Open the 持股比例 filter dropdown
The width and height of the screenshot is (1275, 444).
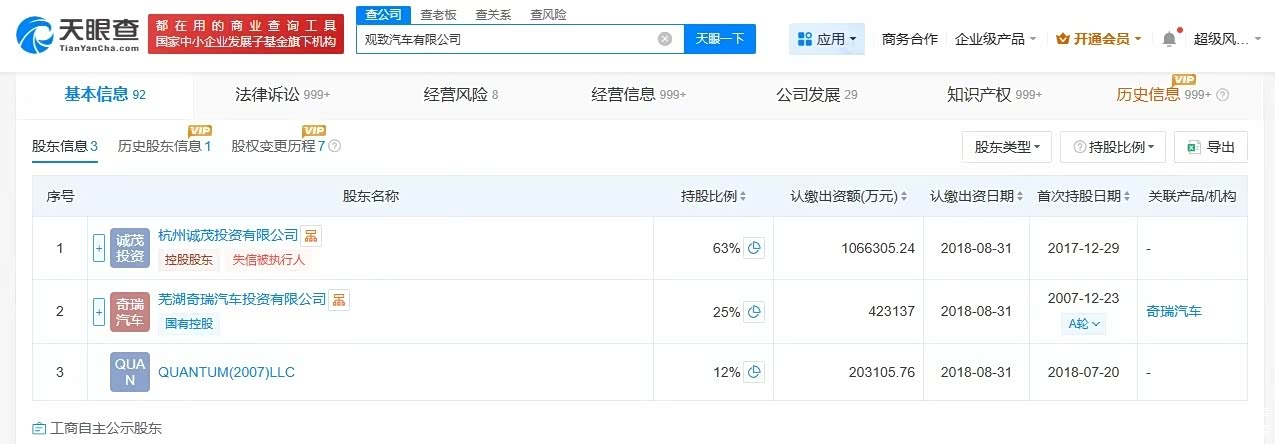(x=1112, y=147)
